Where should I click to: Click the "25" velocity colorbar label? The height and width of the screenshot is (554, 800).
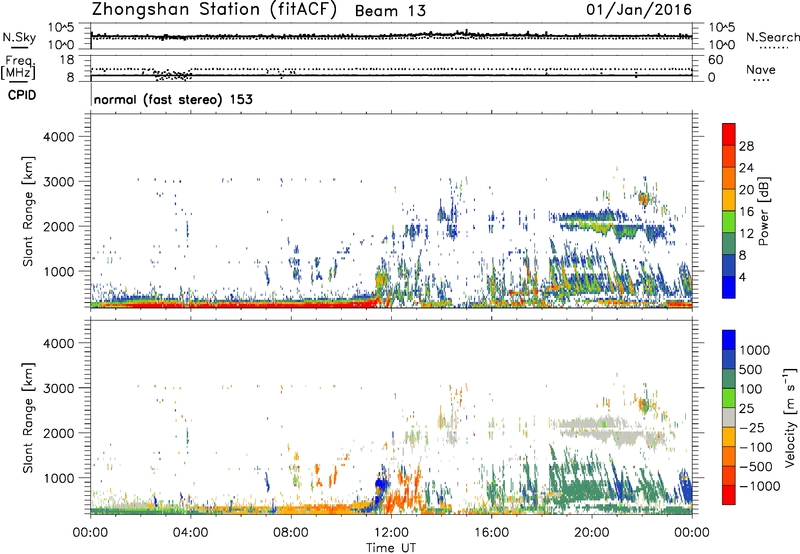[x=746, y=409]
